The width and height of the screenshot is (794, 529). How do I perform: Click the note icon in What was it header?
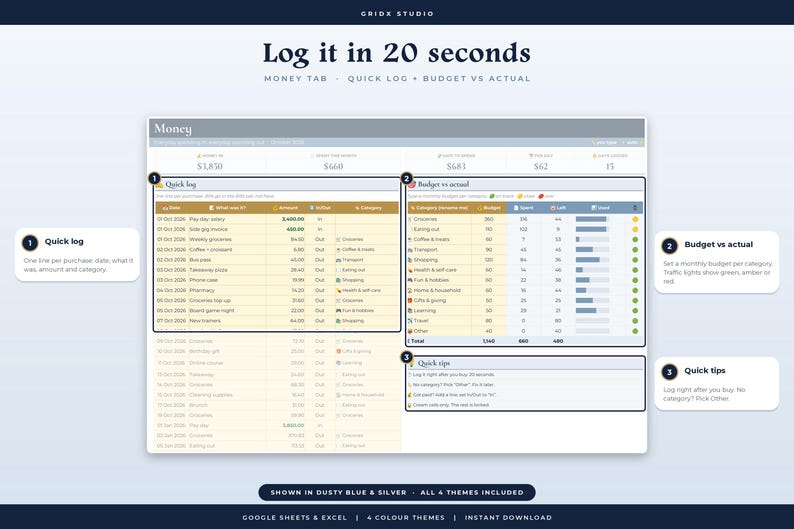(x=212, y=208)
